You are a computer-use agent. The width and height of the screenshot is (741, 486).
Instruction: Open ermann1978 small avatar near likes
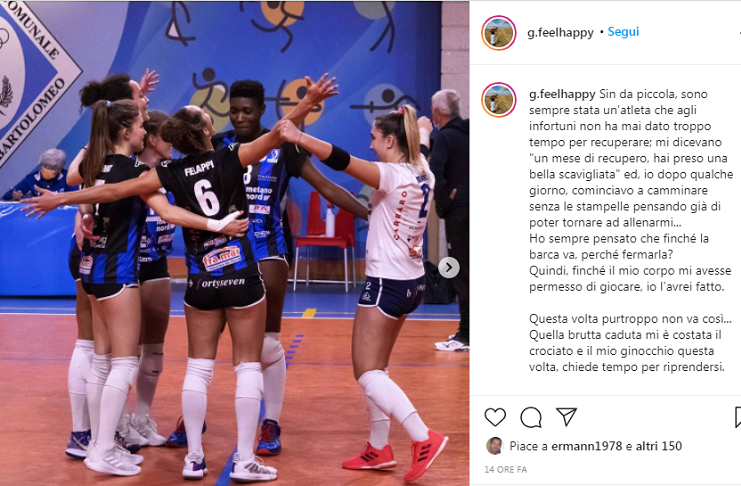point(494,446)
